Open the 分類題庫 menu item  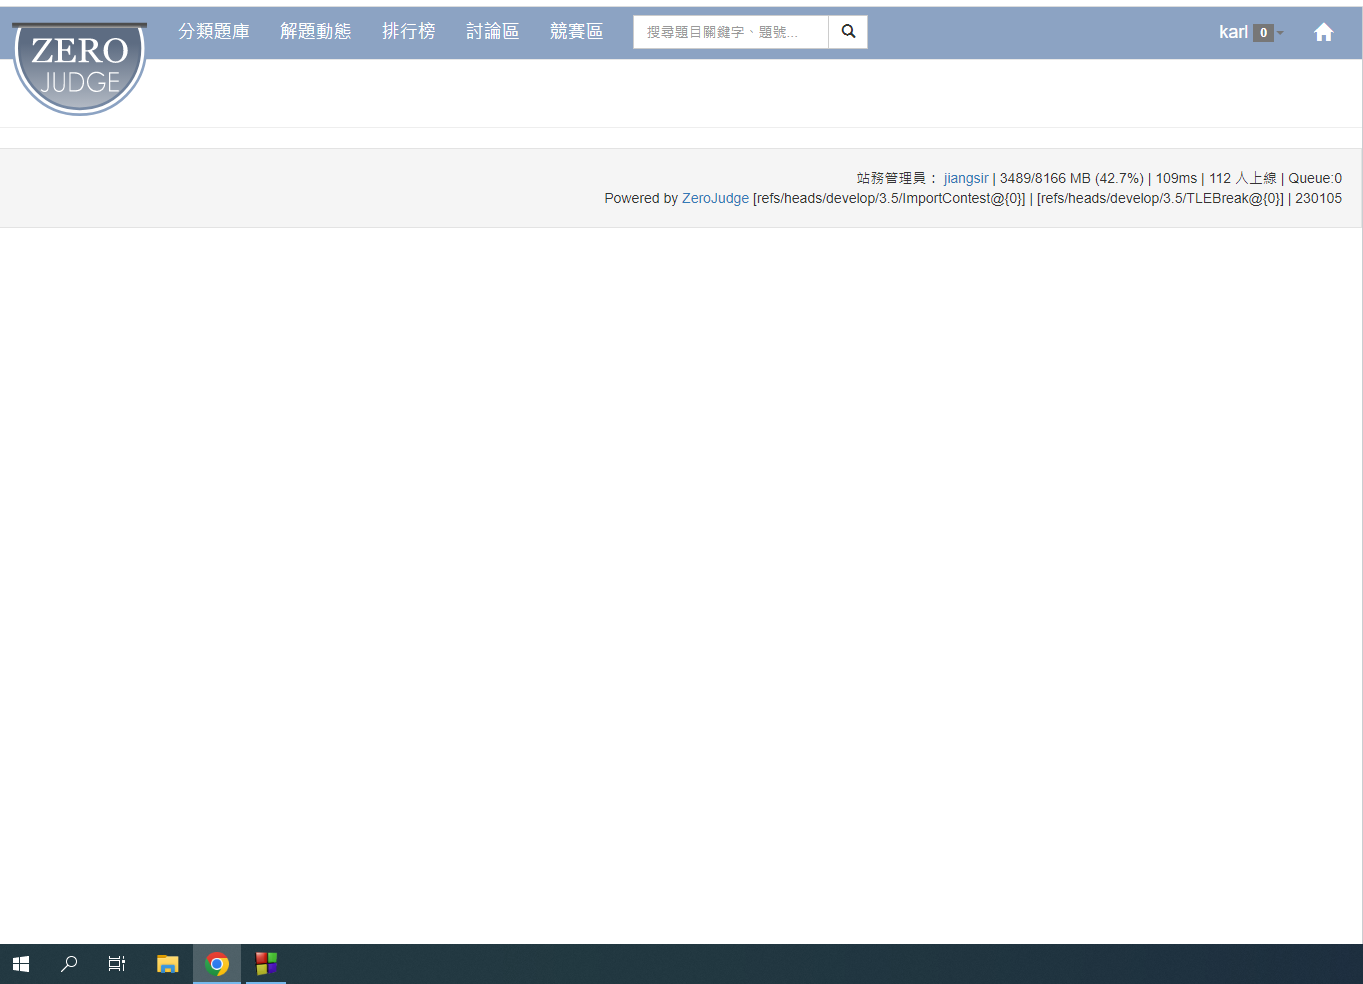pyautogui.click(x=214, y=32)
